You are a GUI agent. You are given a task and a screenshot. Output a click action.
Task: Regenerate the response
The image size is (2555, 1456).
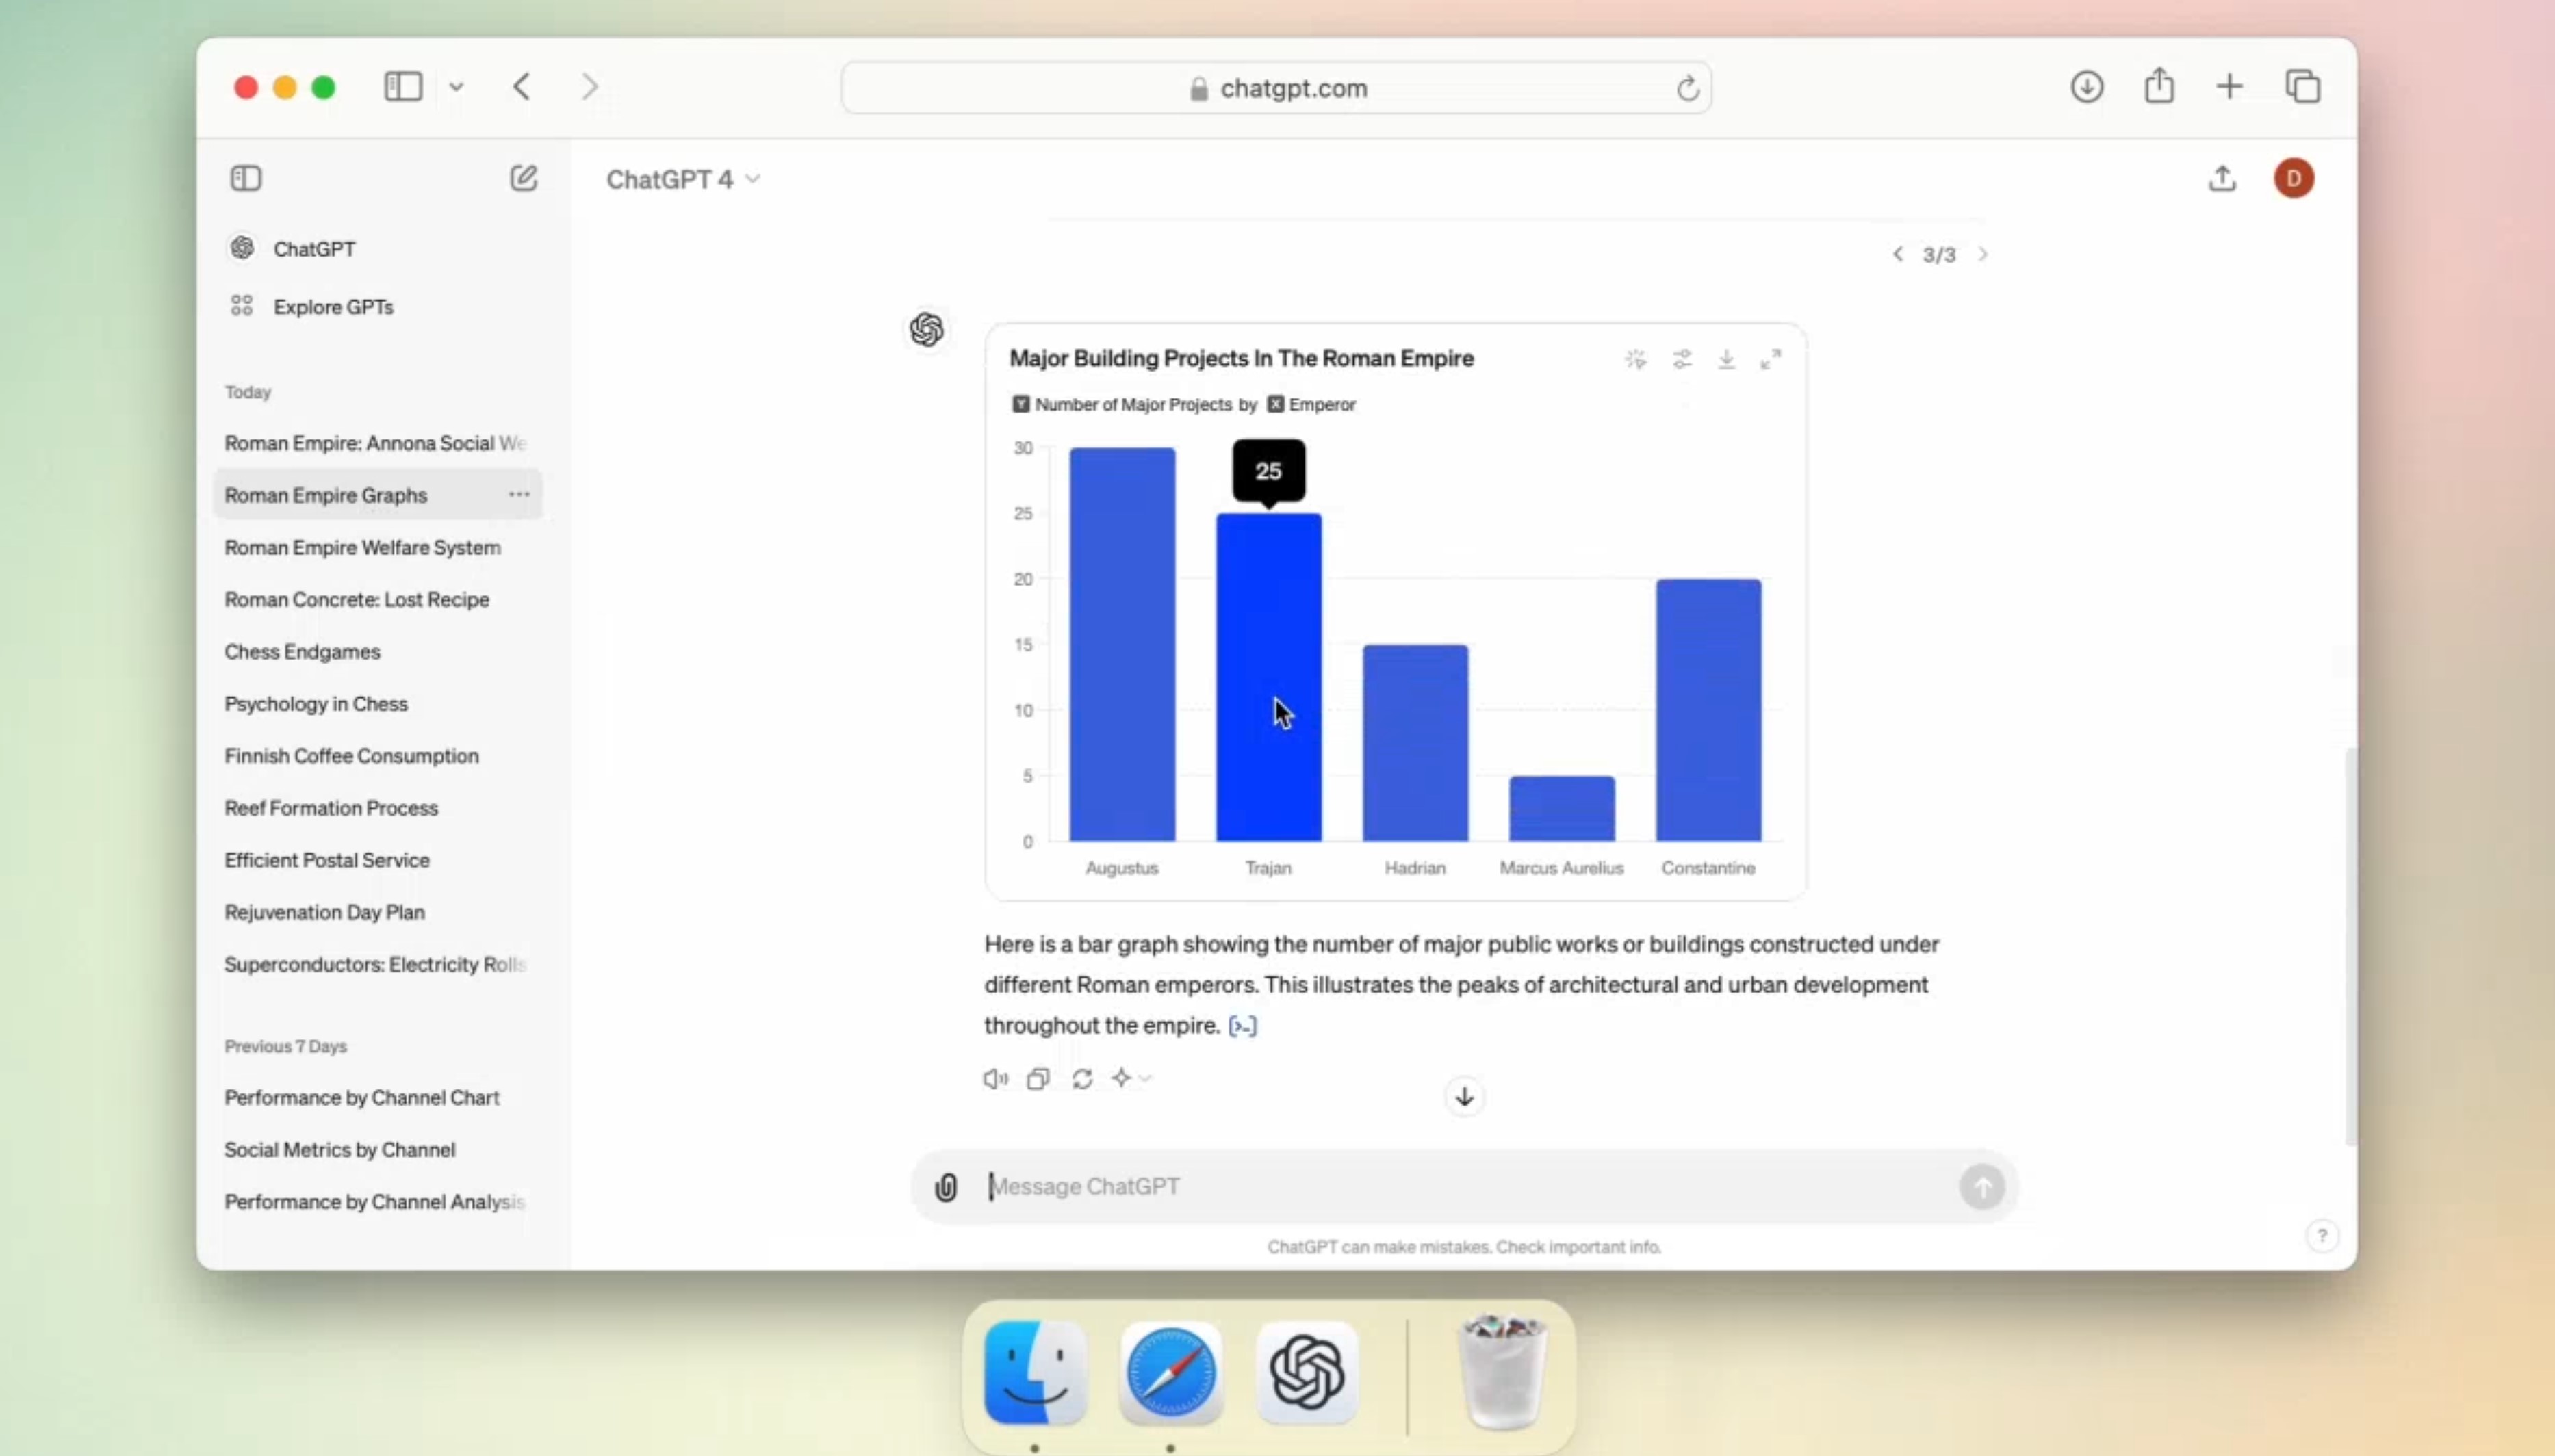point(1082,1079)
